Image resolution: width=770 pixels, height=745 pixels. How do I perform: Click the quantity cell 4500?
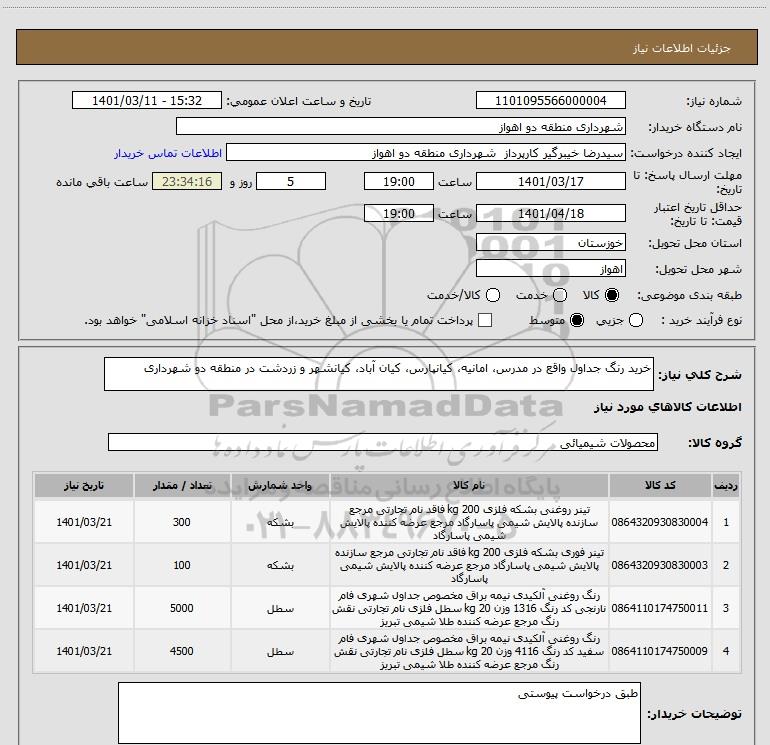[182, 651]
